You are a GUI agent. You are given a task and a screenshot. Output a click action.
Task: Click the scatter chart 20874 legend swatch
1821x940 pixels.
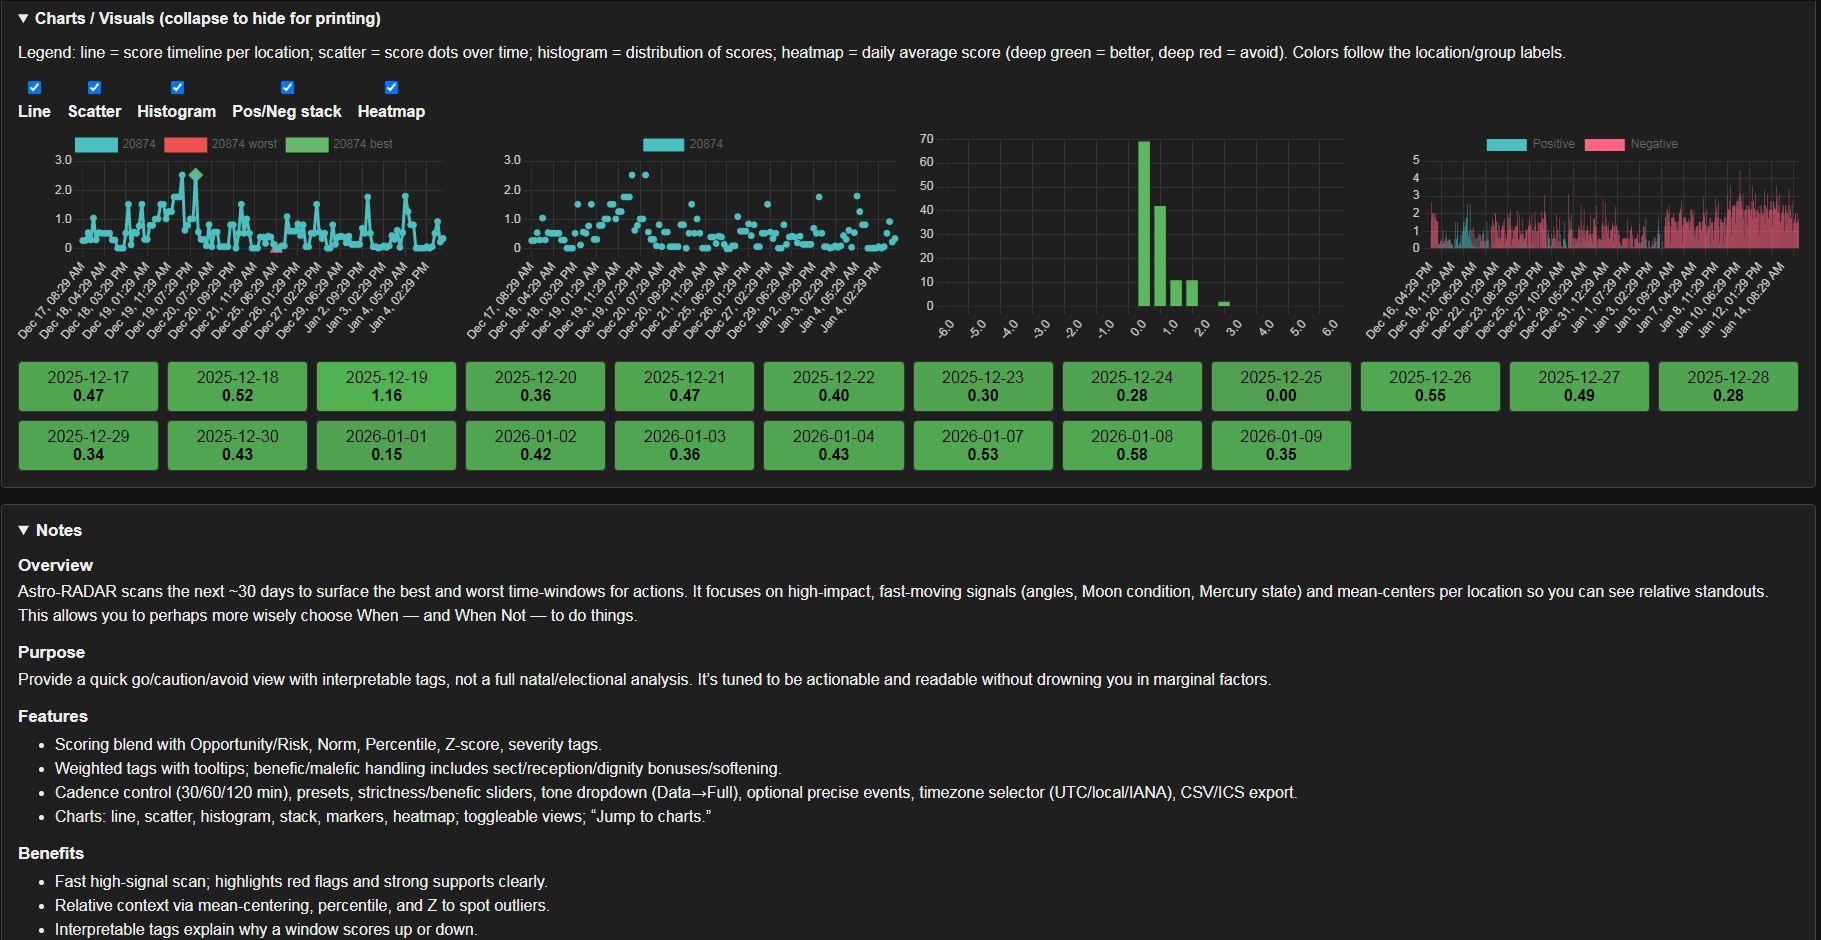coord(663,144)
